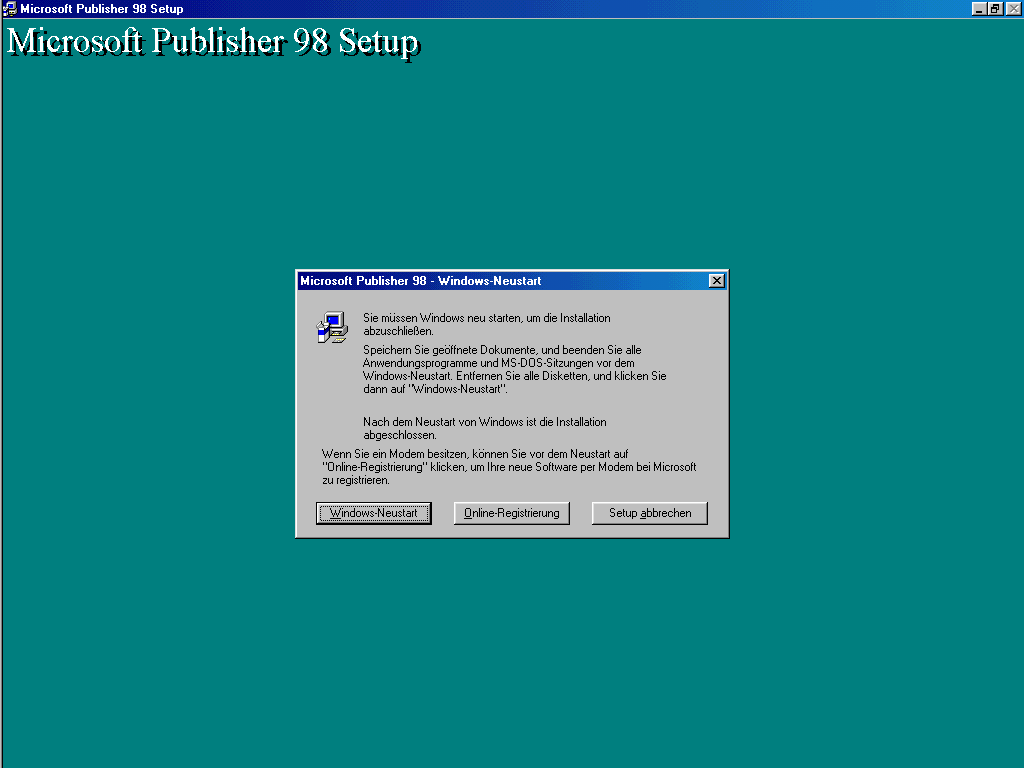Restore the Publisher 98 Setup window

[995, 8]
